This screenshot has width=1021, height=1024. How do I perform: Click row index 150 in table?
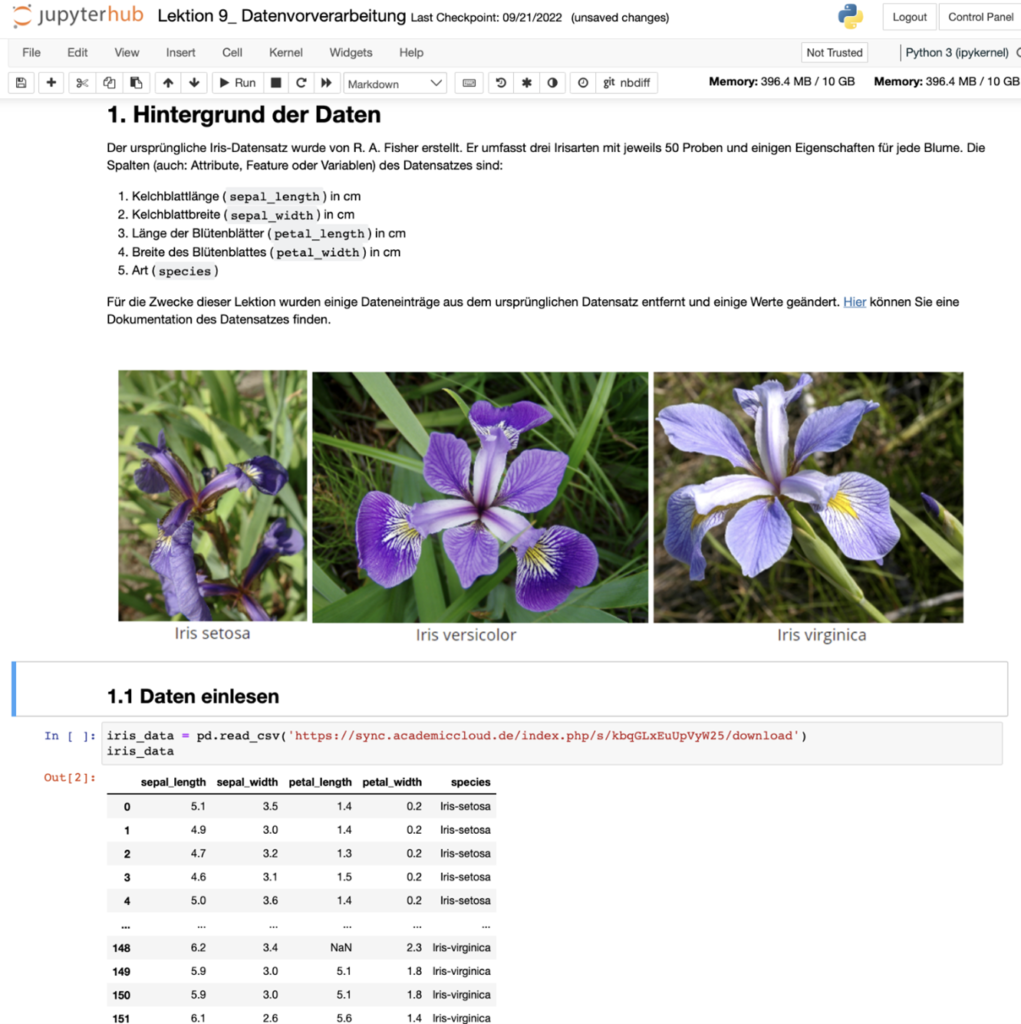(x=122, y=995)
